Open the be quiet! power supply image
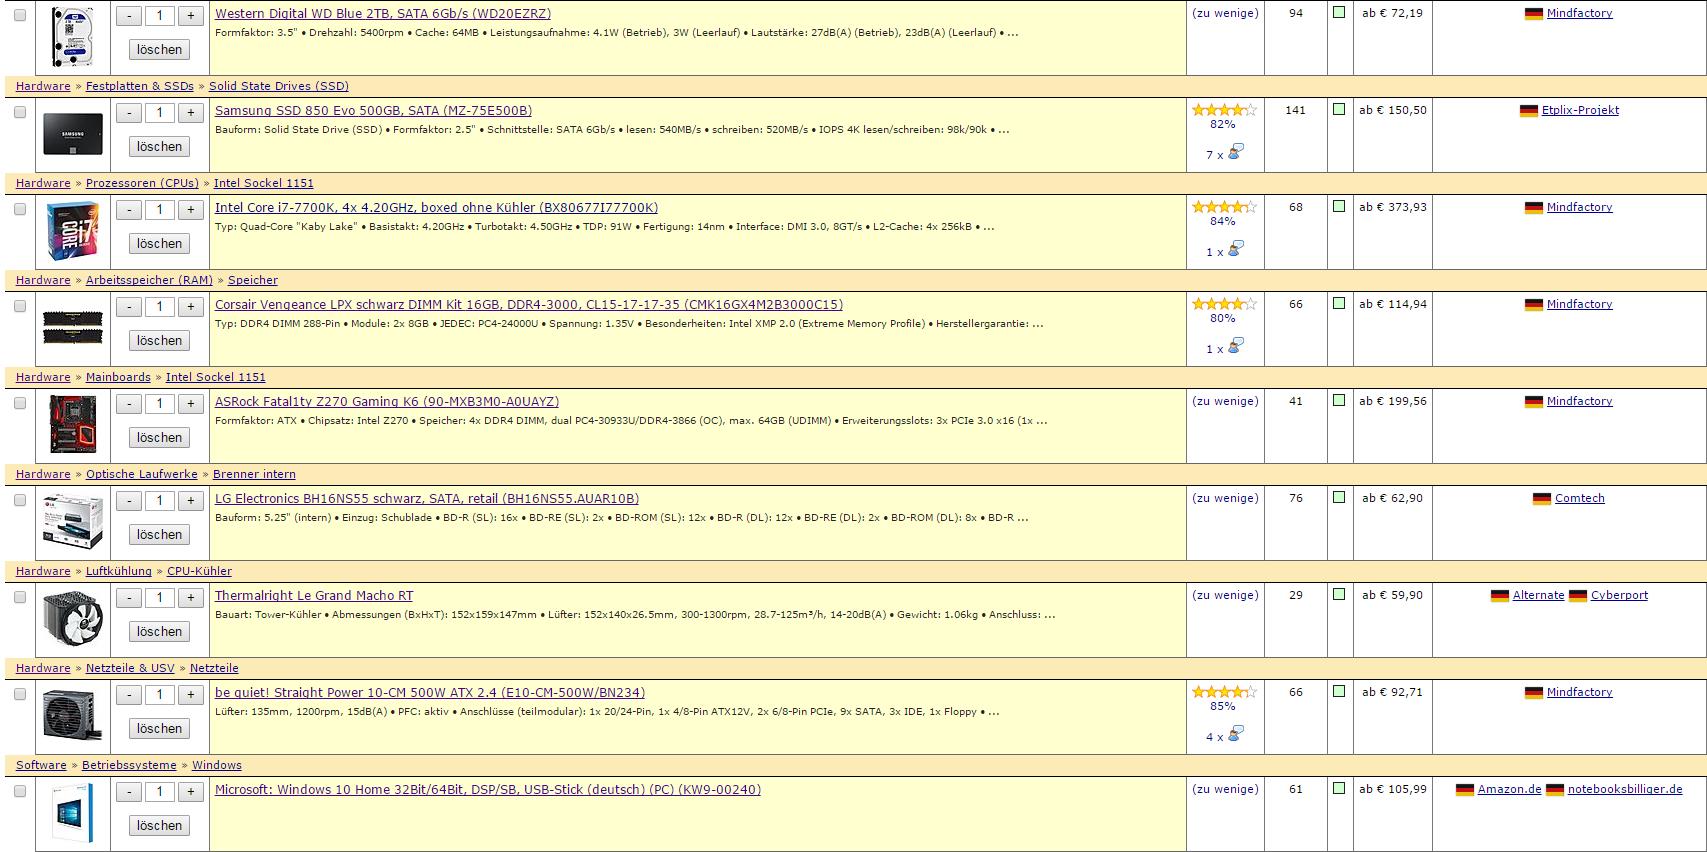 point(73,715)
